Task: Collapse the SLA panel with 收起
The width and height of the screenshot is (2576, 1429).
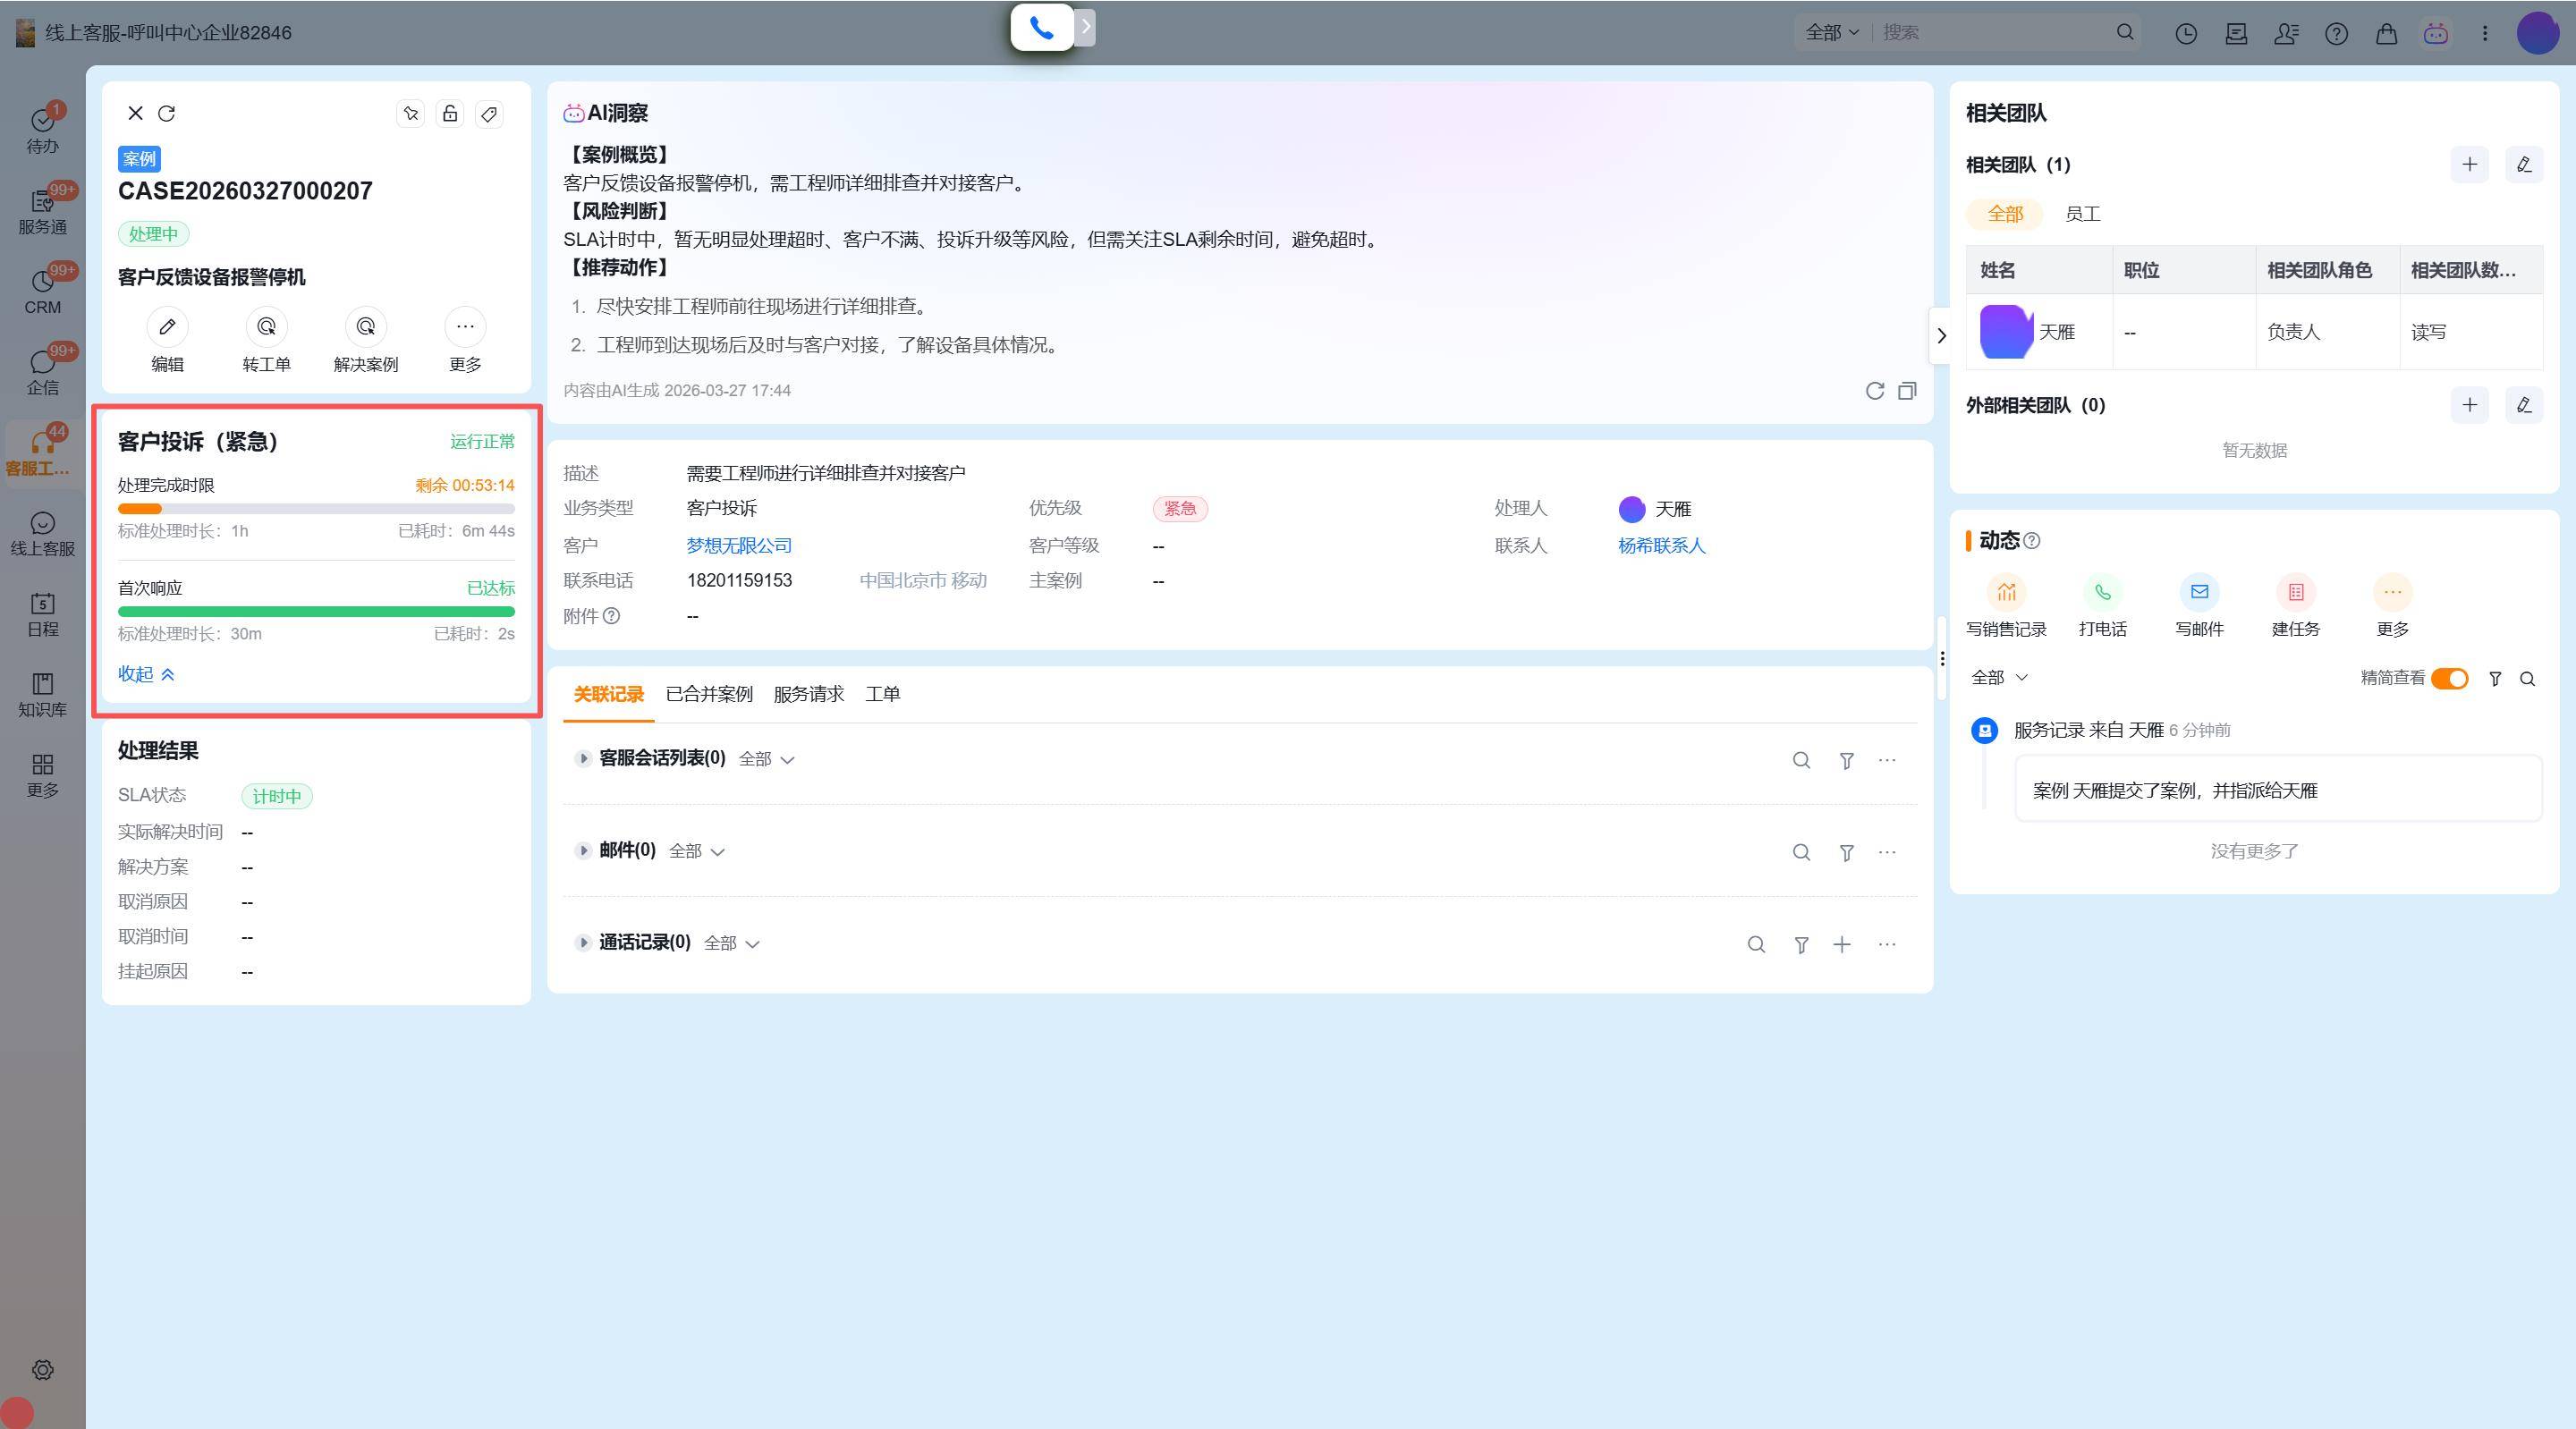Action: 146,674
